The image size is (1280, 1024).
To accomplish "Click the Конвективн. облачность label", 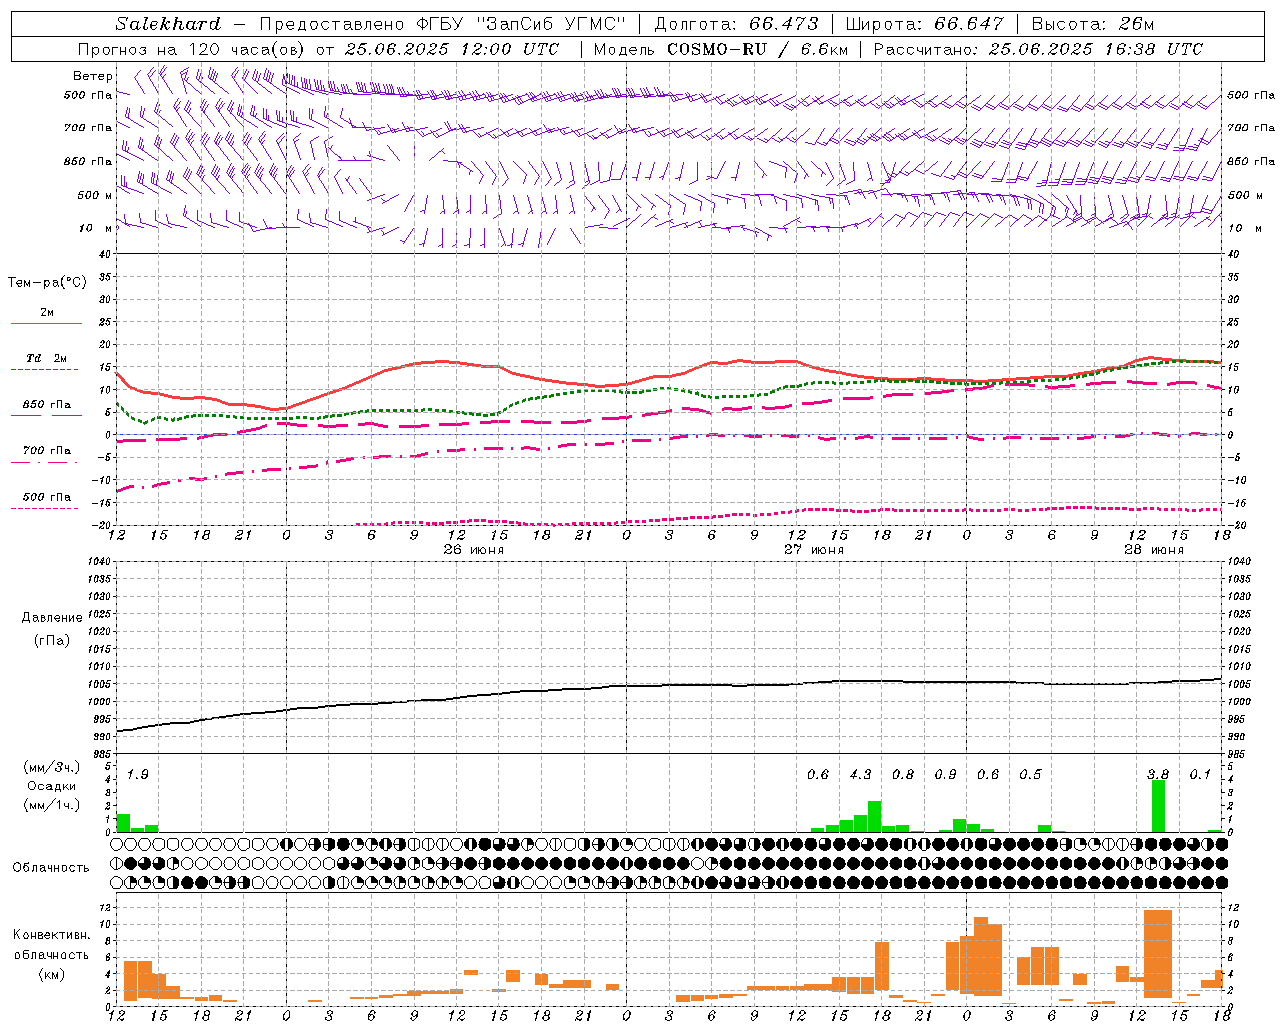I will pos(51,944).
